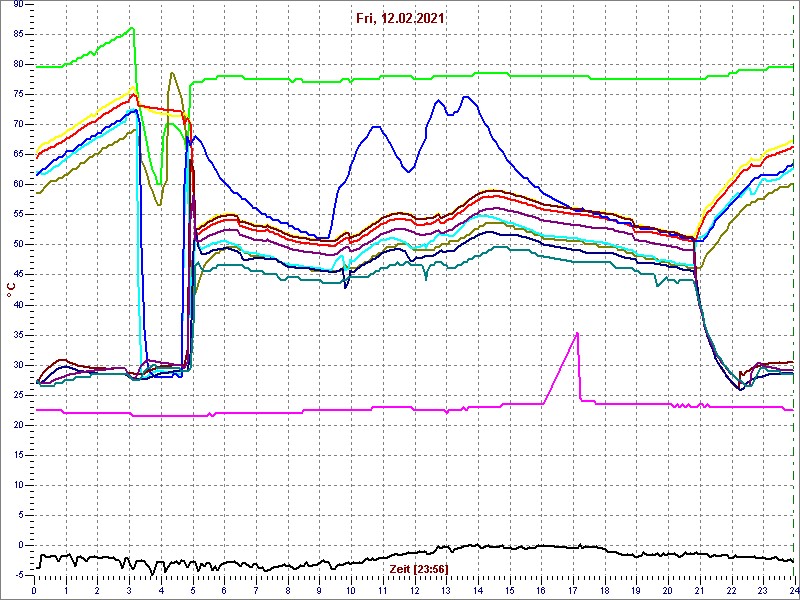
Task: Select the 40 temperature axis label
Action: click(18, 305)
